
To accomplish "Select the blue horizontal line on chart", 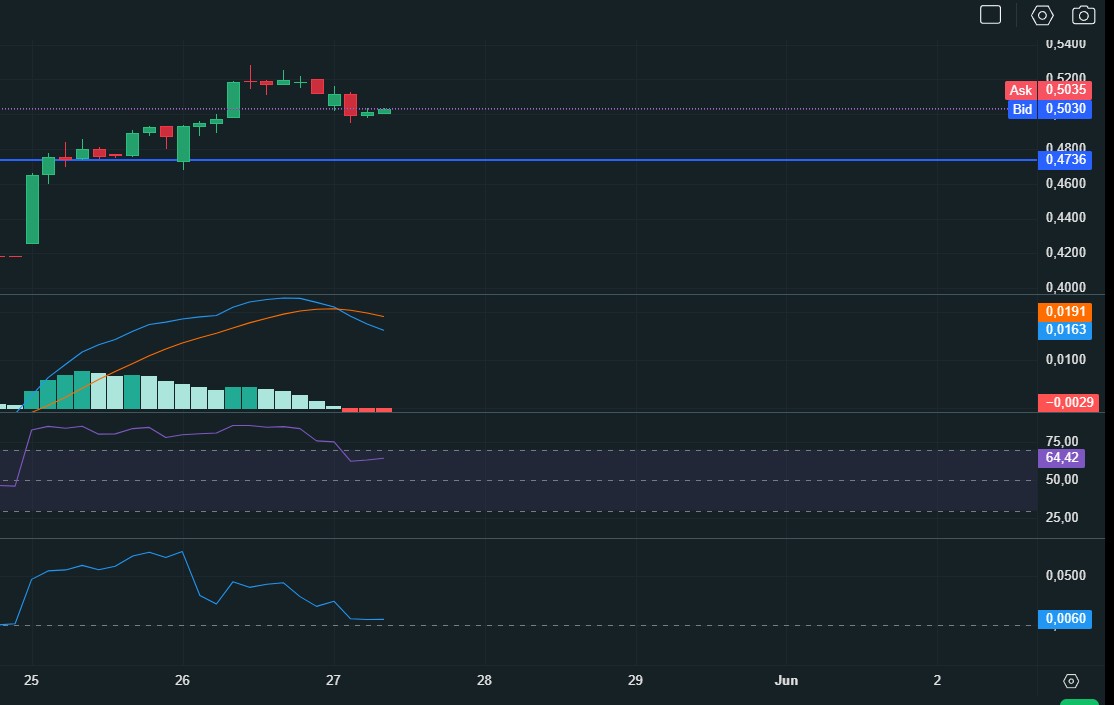I will click(519, 160).
